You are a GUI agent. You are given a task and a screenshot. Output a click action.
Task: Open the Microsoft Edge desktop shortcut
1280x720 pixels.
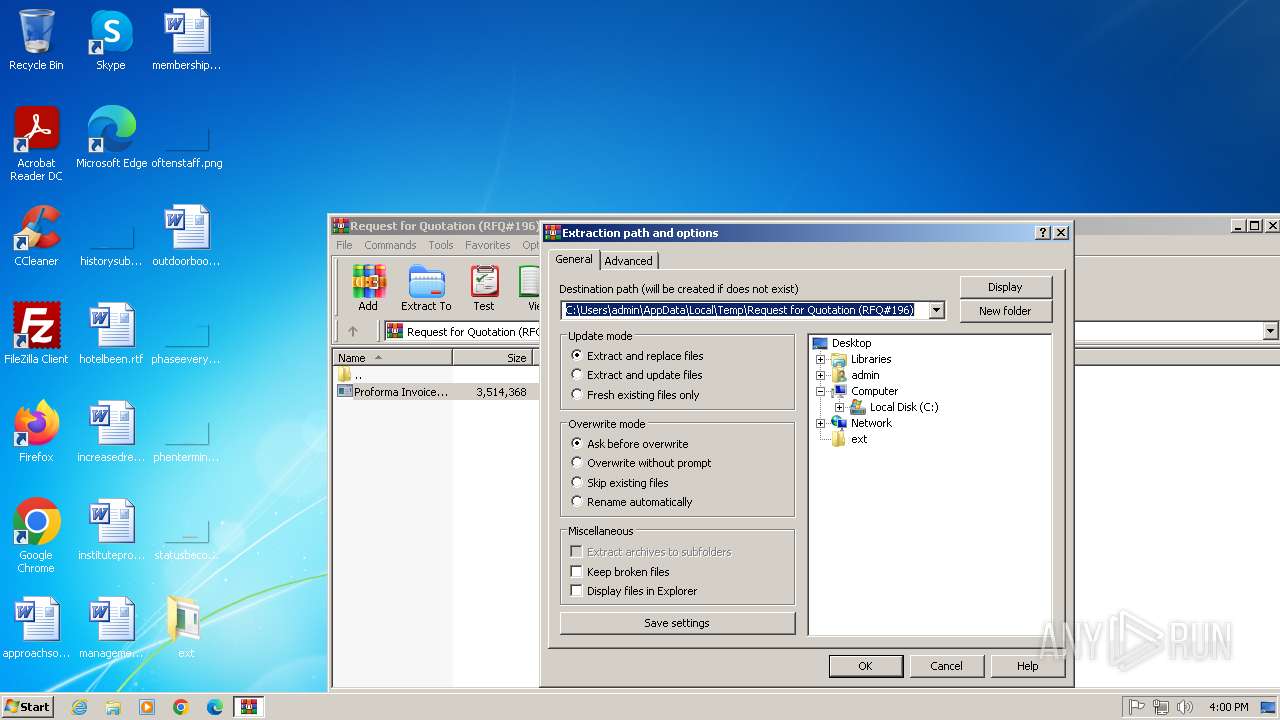[x=111, y=138]
